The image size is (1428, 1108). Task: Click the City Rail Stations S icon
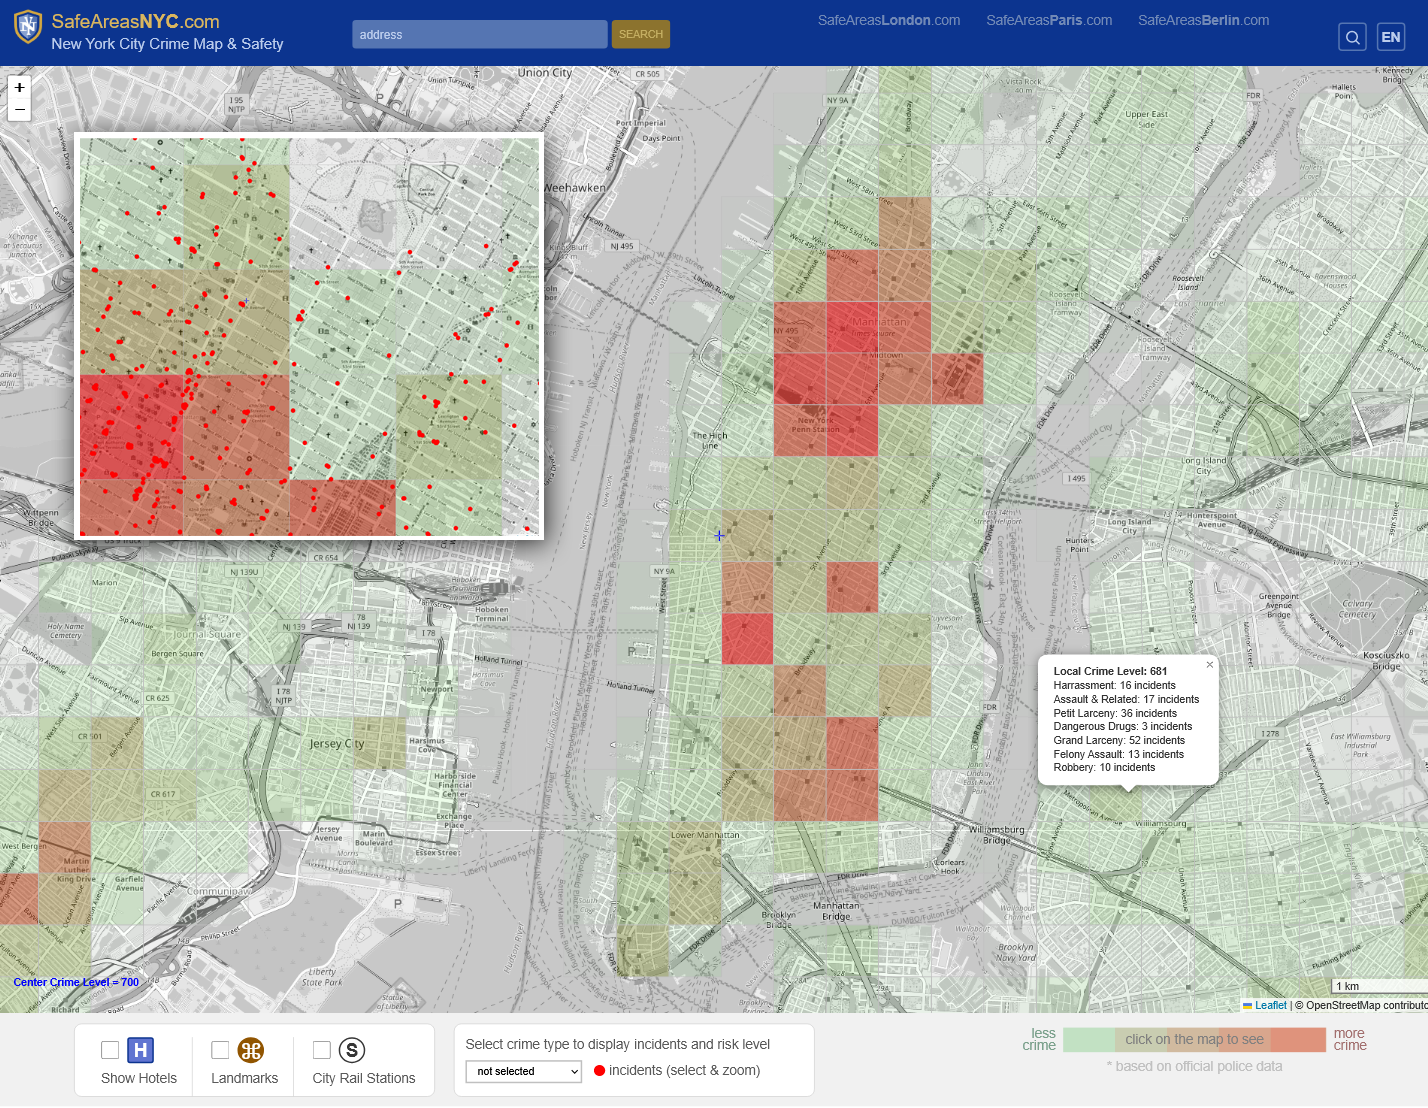(352, 1050)
